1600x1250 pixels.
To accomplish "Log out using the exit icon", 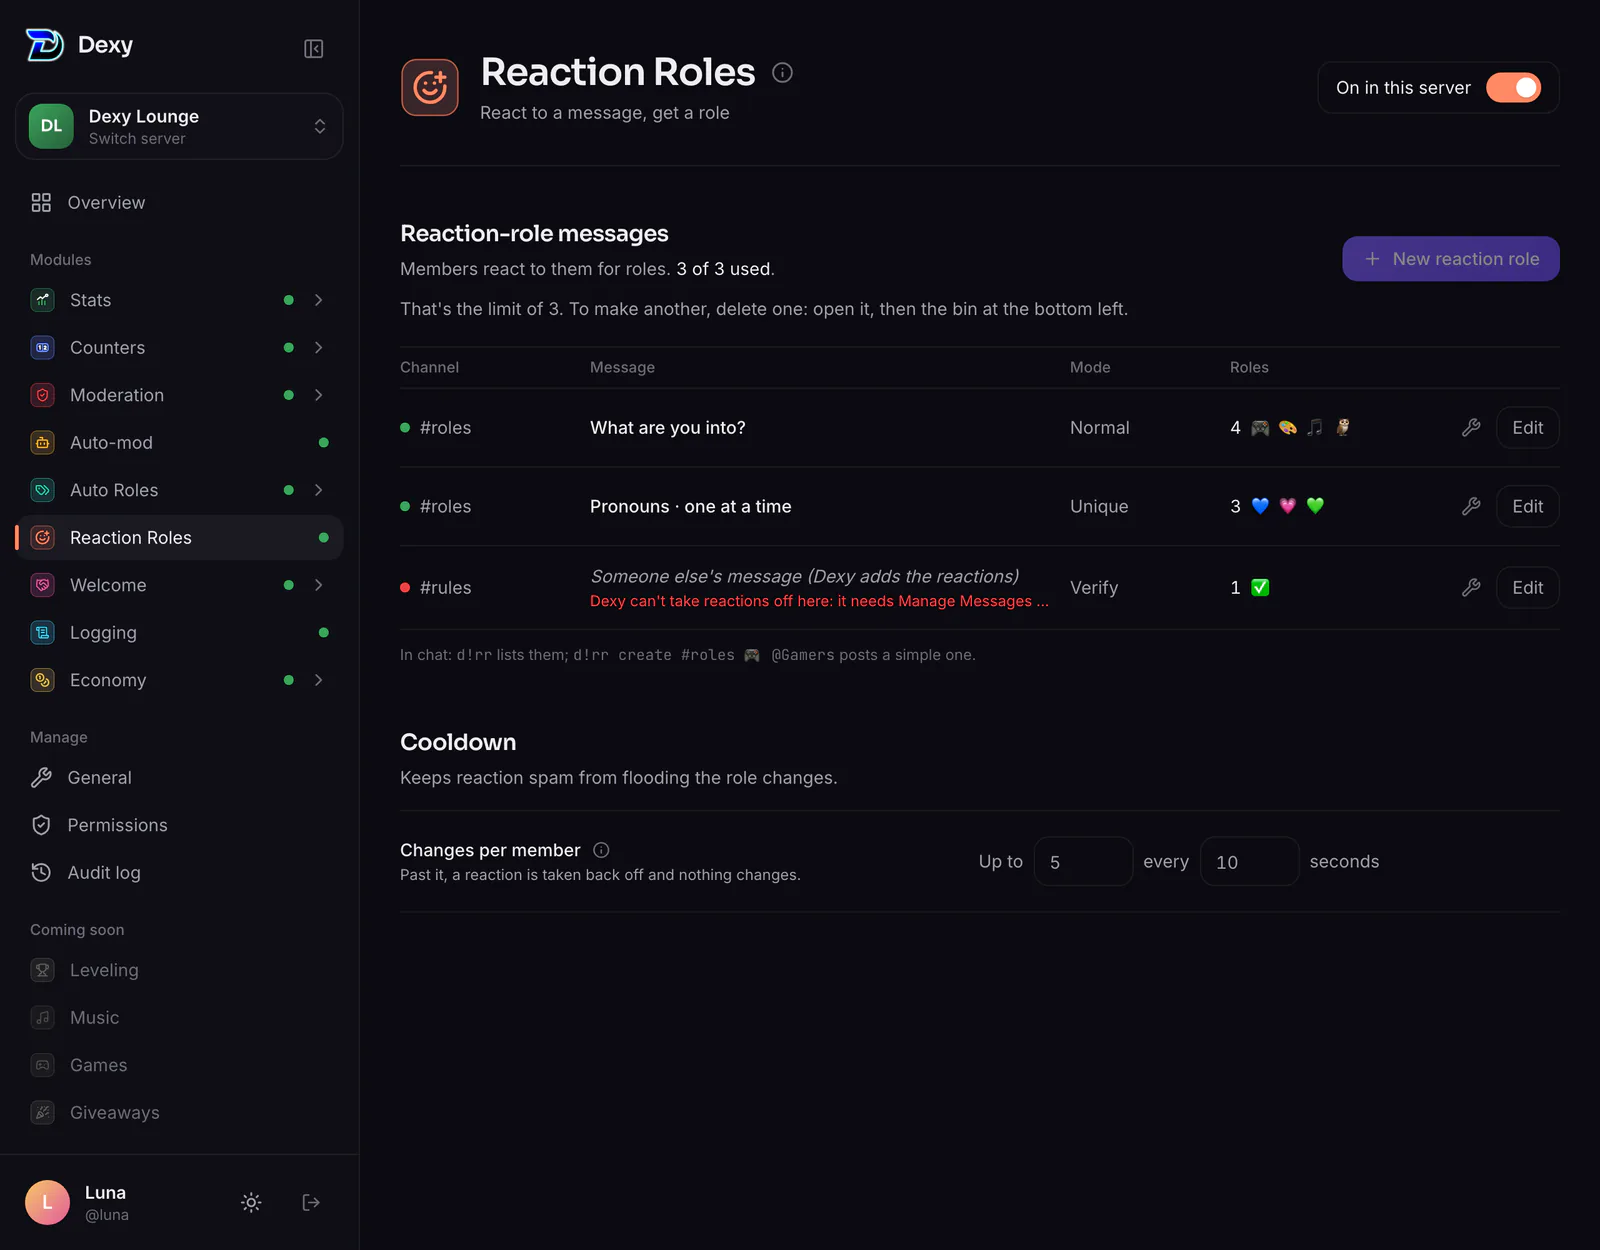I will point(311,1202).
